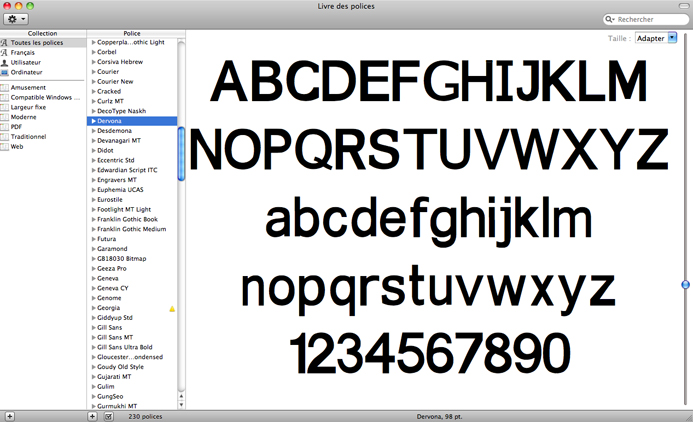693x422 pixels.
Task: Add a font with plus button
Action: click(92, 416)
